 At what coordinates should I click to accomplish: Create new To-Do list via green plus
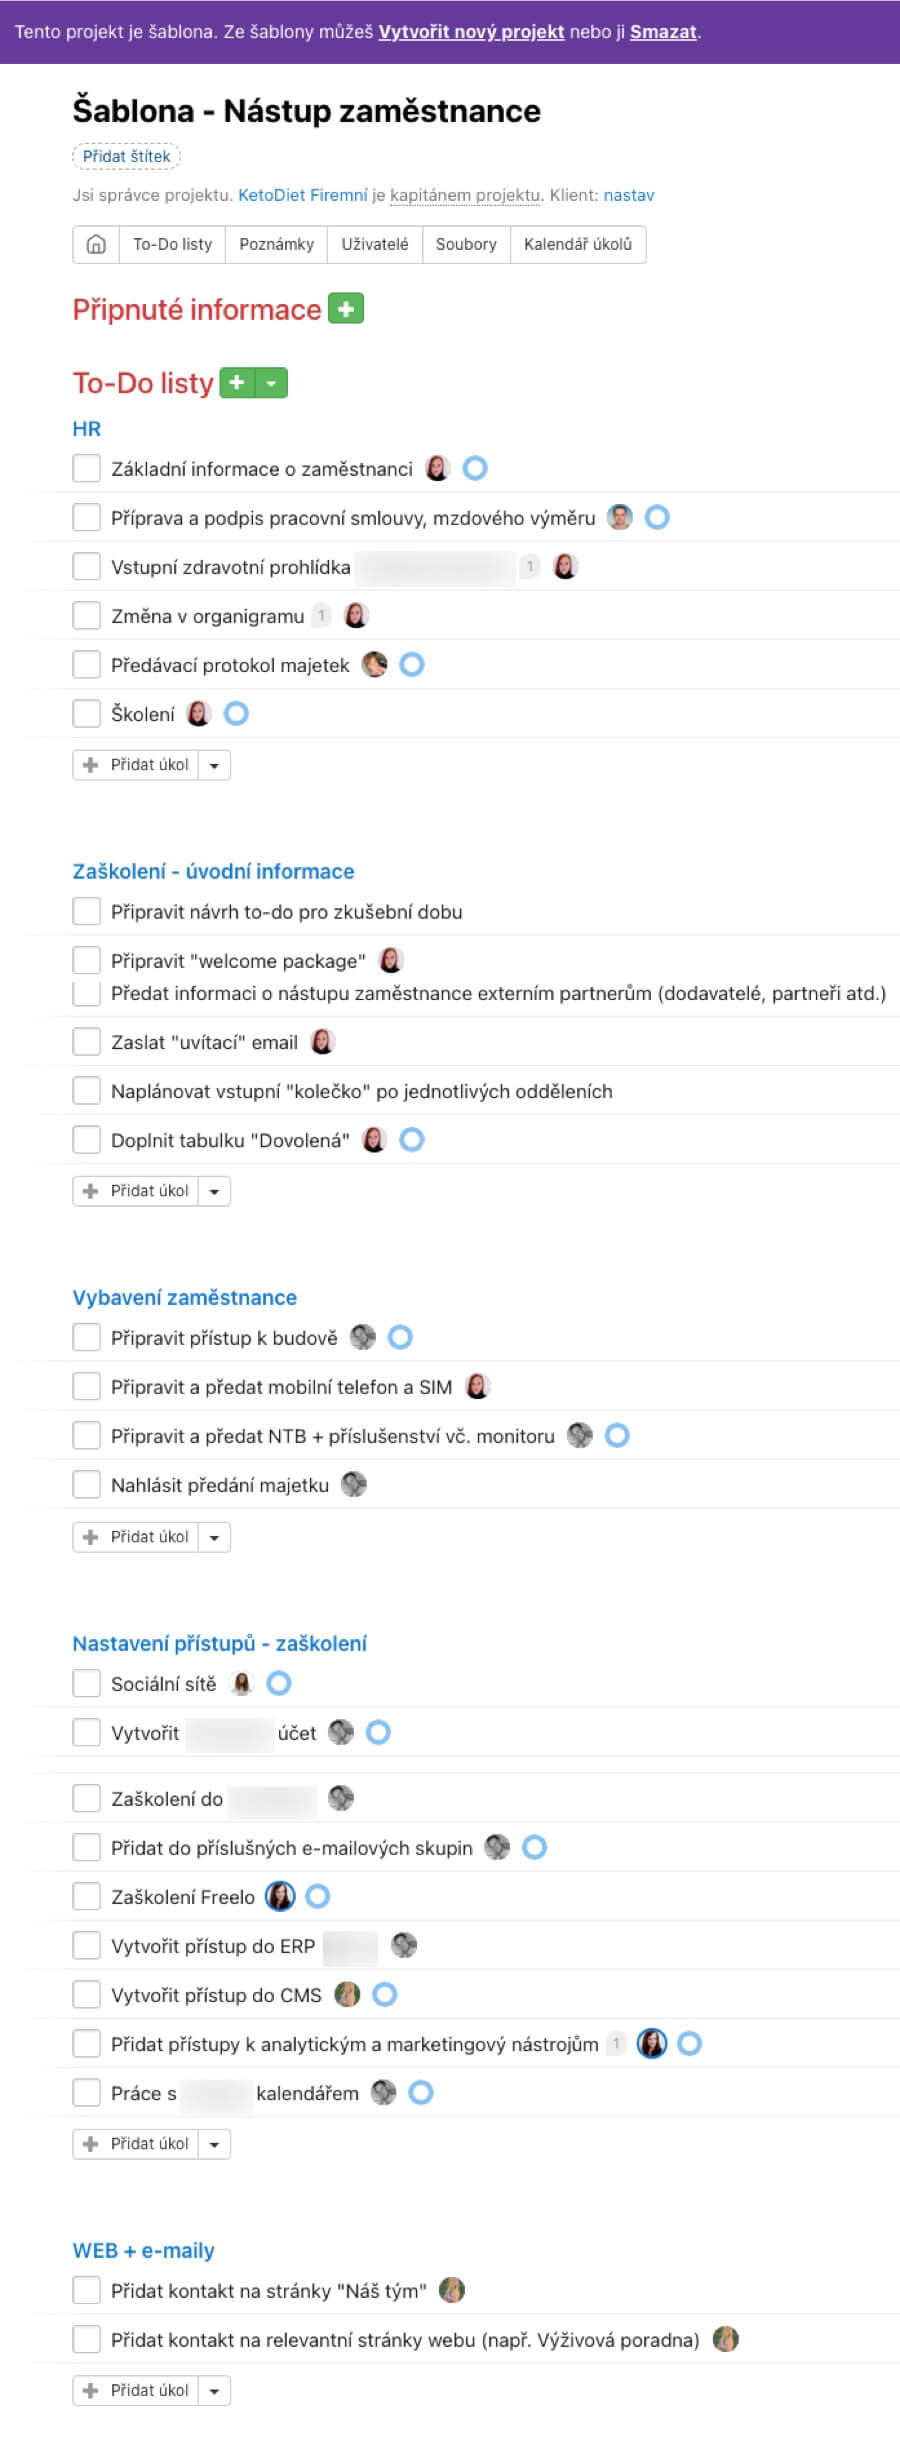(237, 382)
